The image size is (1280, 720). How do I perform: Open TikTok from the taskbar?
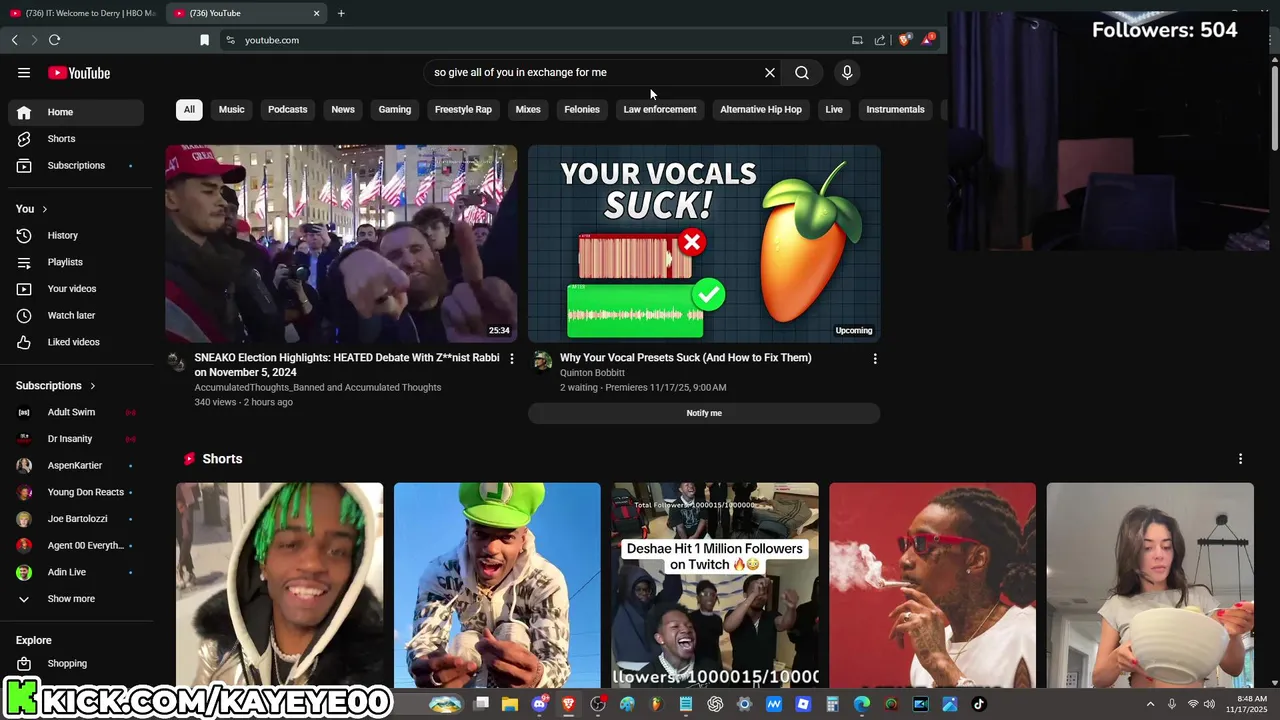979,704
